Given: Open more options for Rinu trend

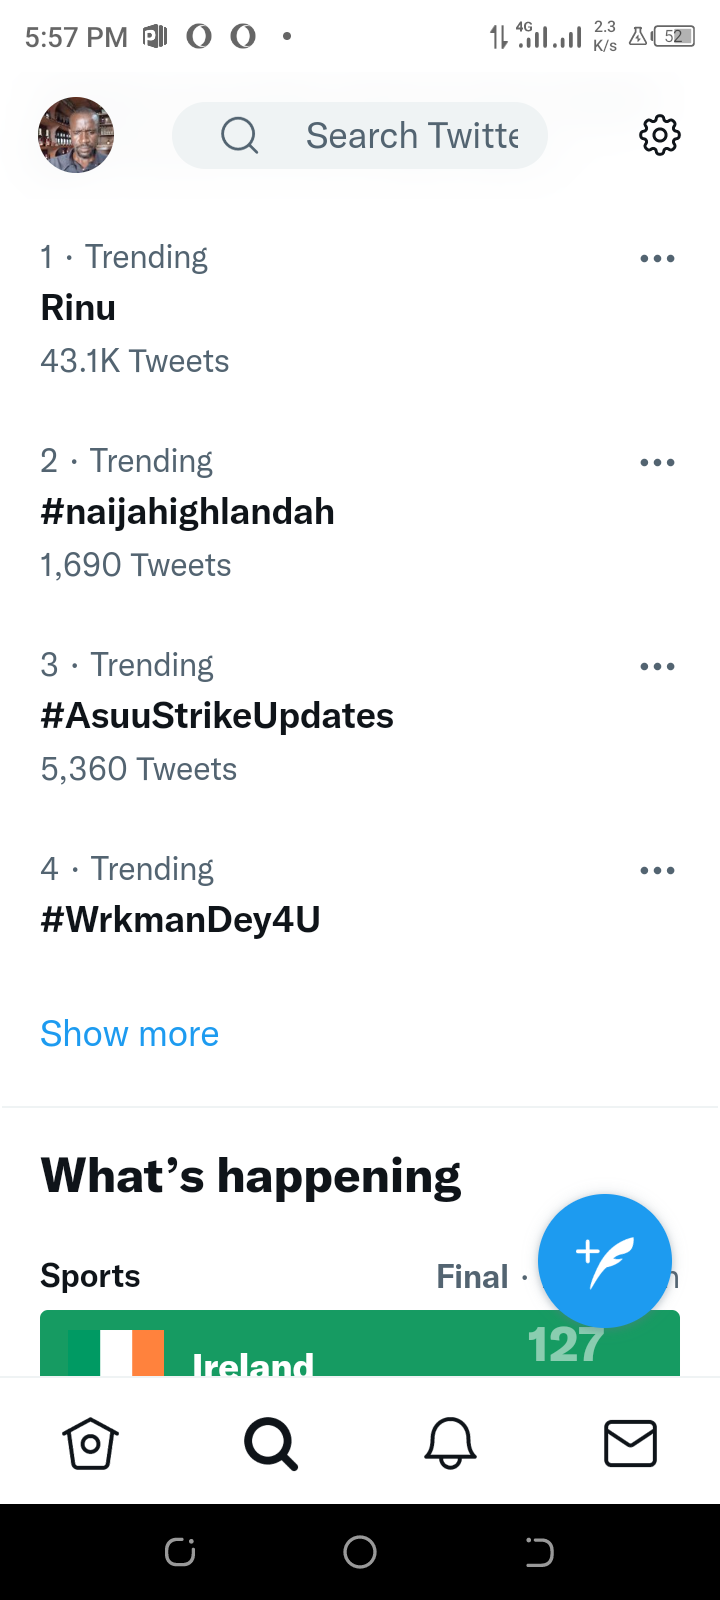Looking at the screenshot, I should 657,259.
